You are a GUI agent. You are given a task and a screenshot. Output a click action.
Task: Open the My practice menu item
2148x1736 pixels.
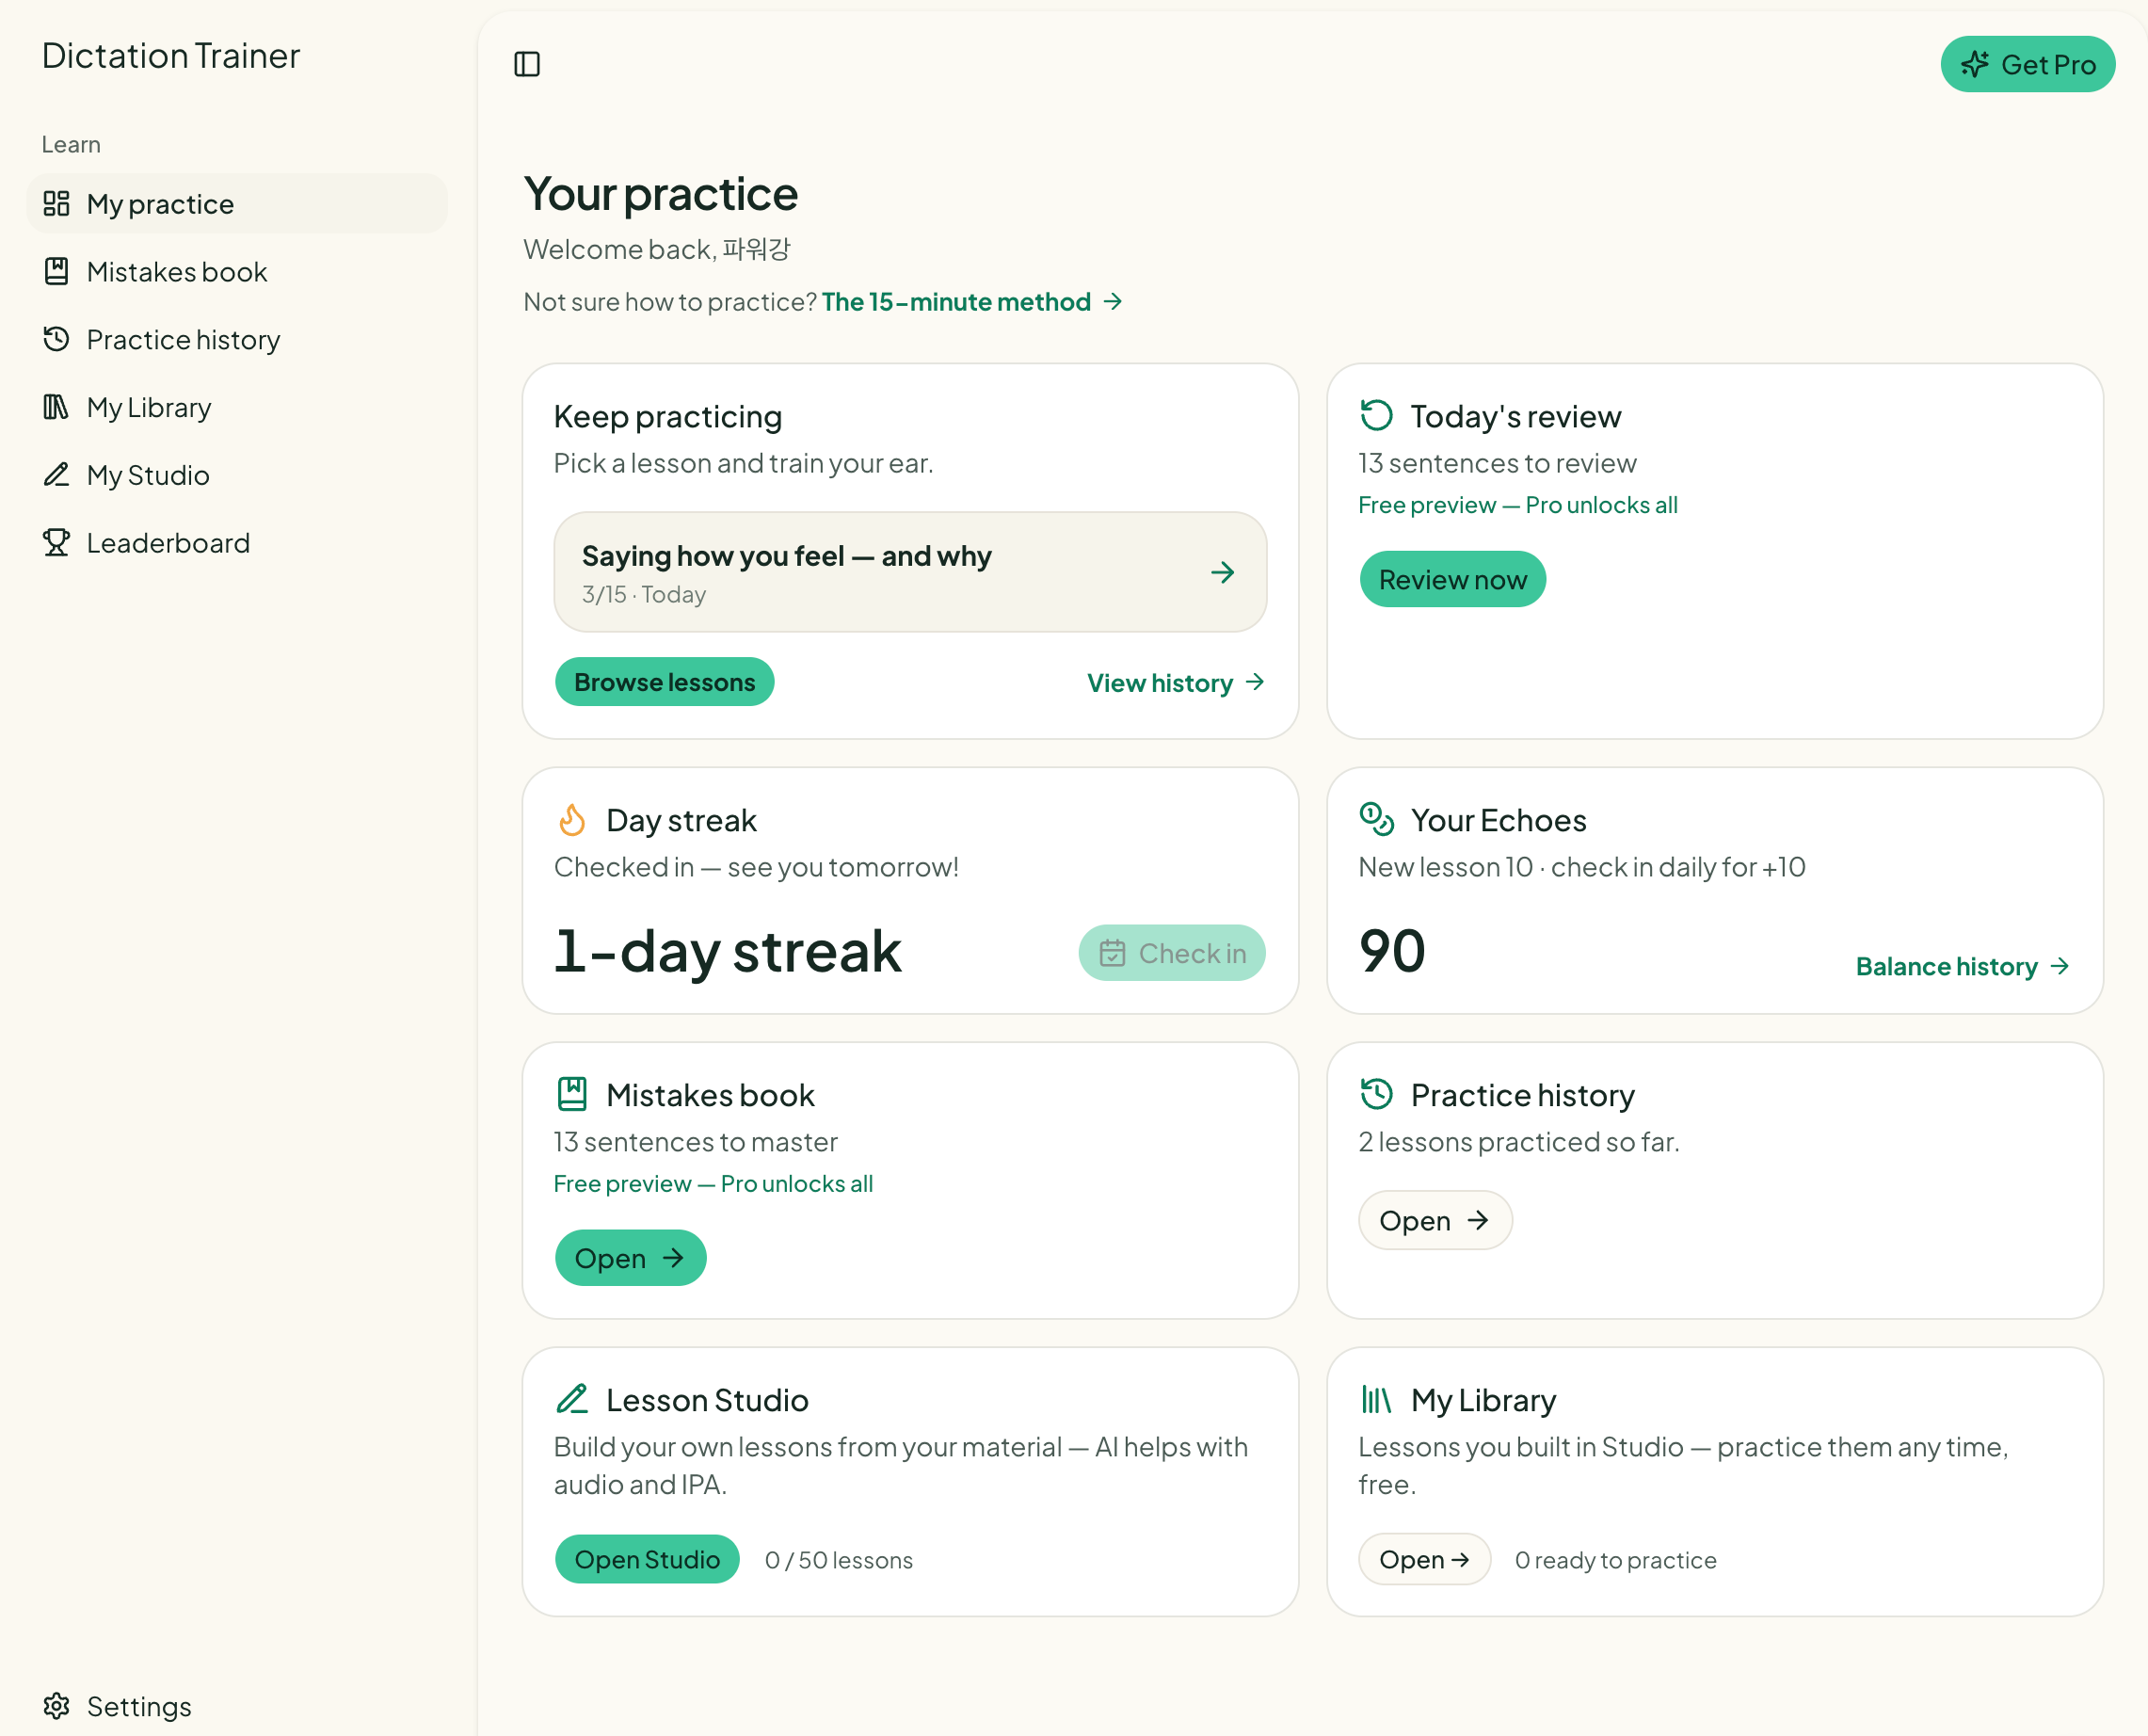coord(237,204)
